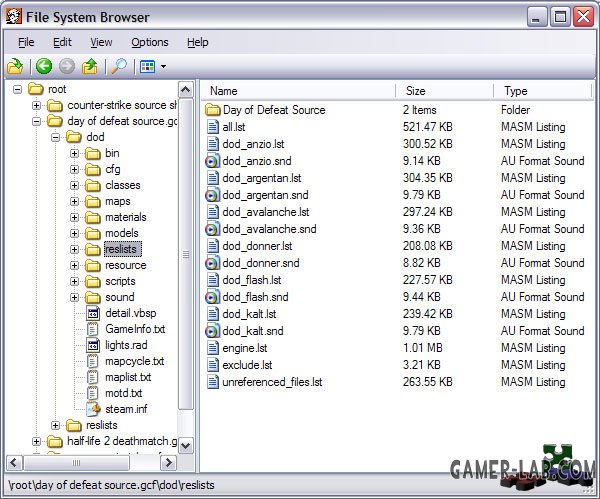
Task: Click the lights.rad file icon
Action: click(93, 345)
